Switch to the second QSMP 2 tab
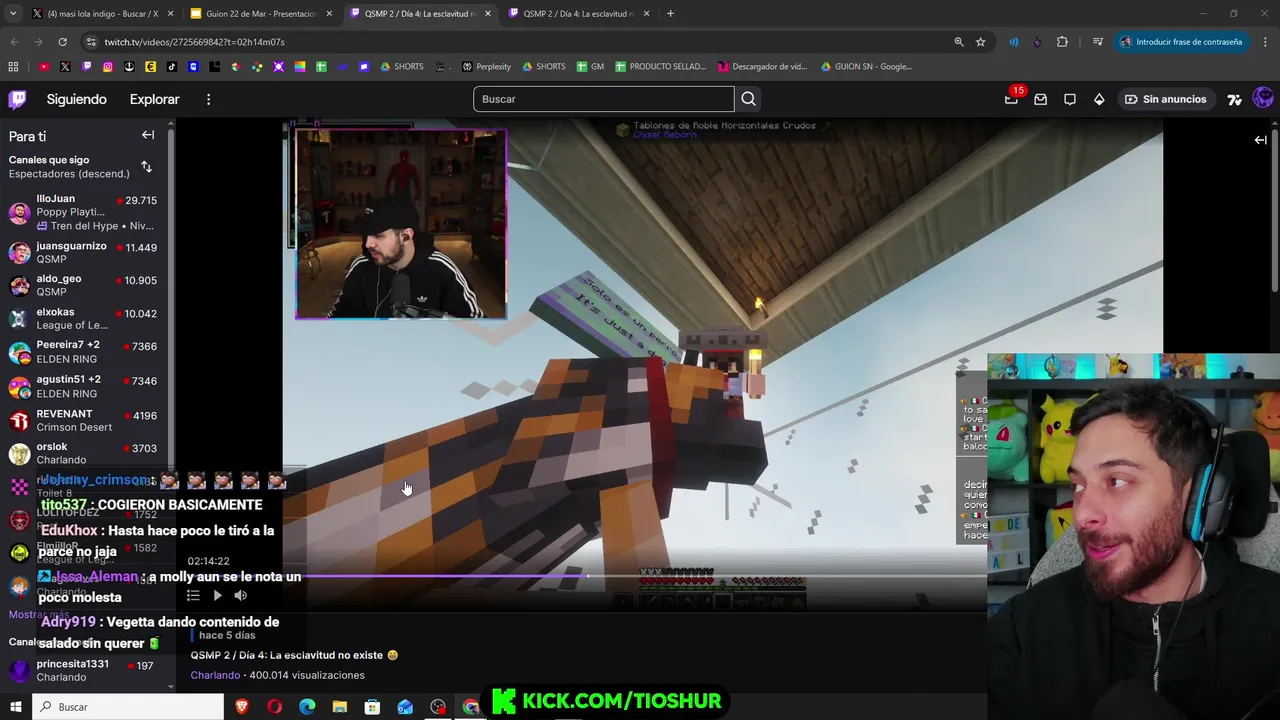 (x=577, y=14)
